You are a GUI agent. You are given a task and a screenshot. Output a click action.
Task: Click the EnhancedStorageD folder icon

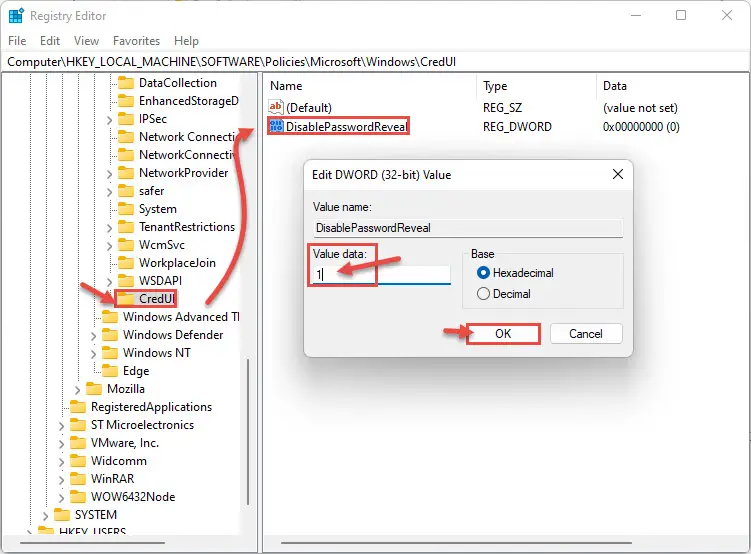coord(126,101)
